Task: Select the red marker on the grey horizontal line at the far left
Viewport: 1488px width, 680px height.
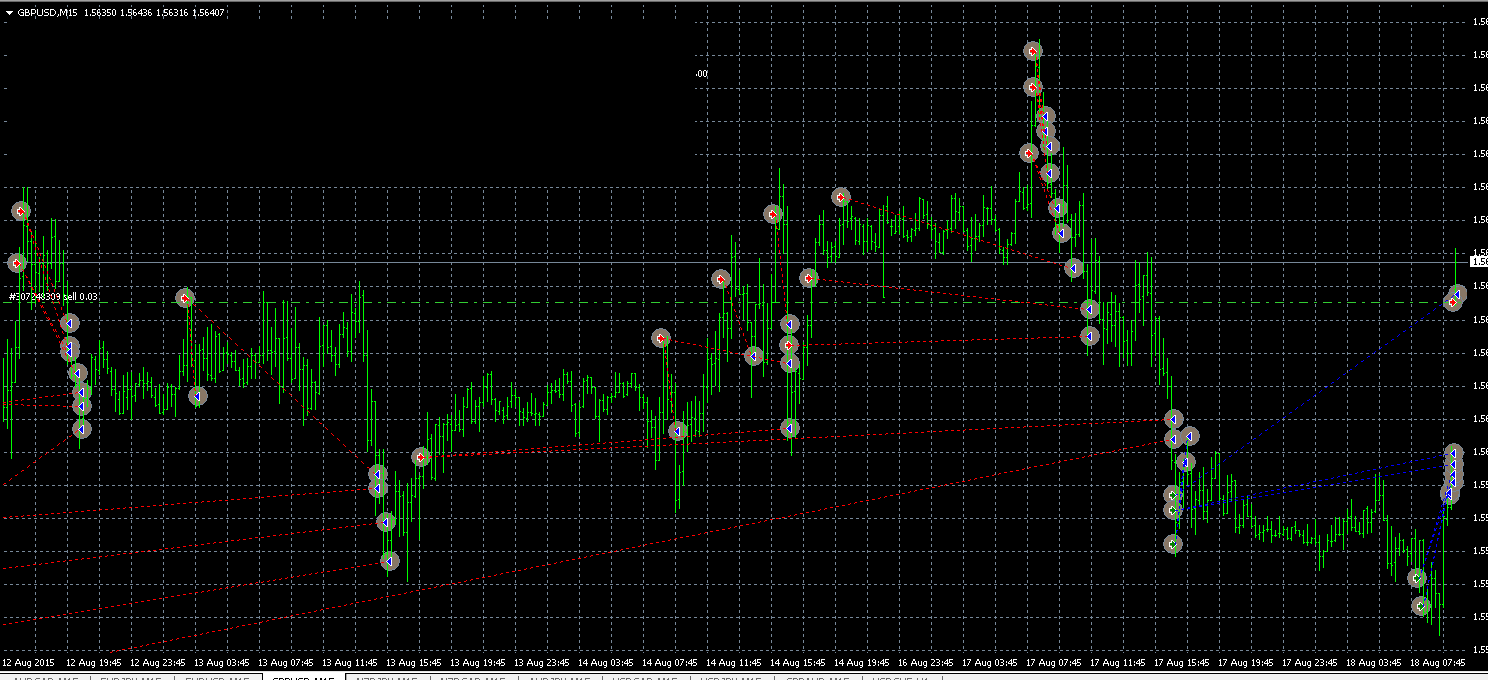Action: click(17, 263)
